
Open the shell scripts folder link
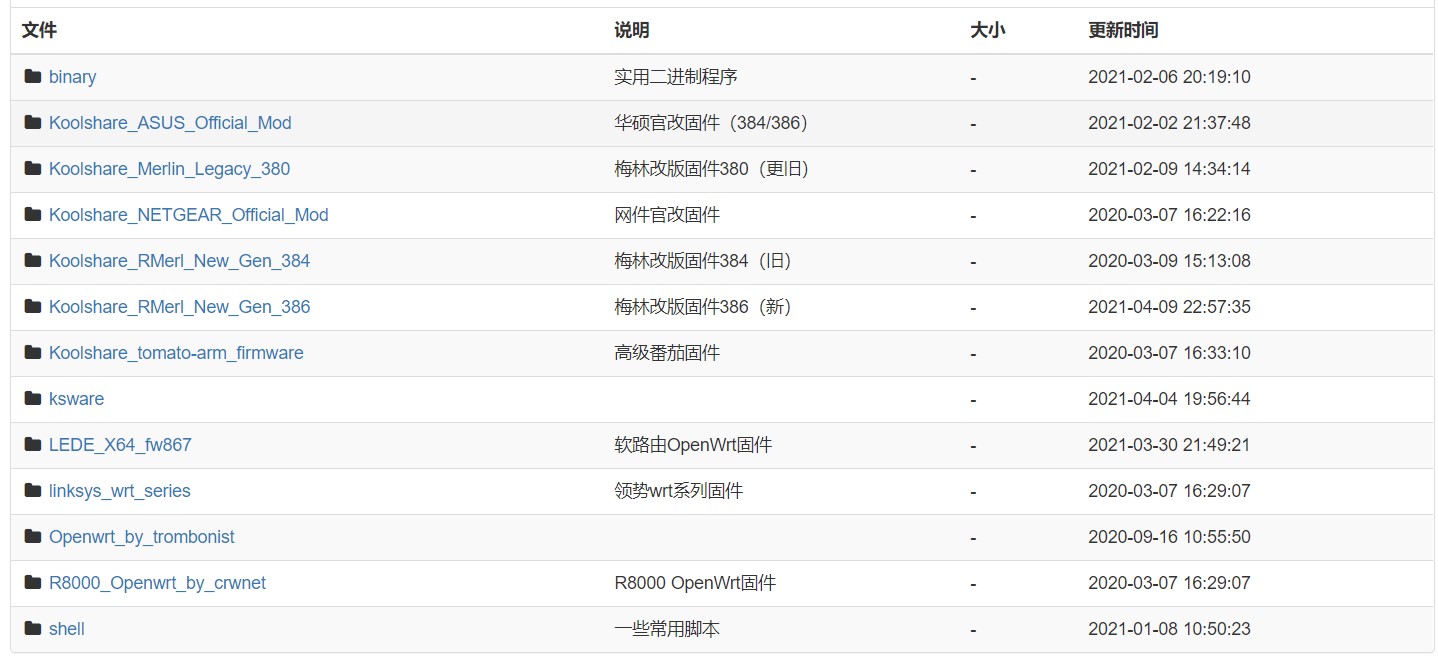[67, 629]
